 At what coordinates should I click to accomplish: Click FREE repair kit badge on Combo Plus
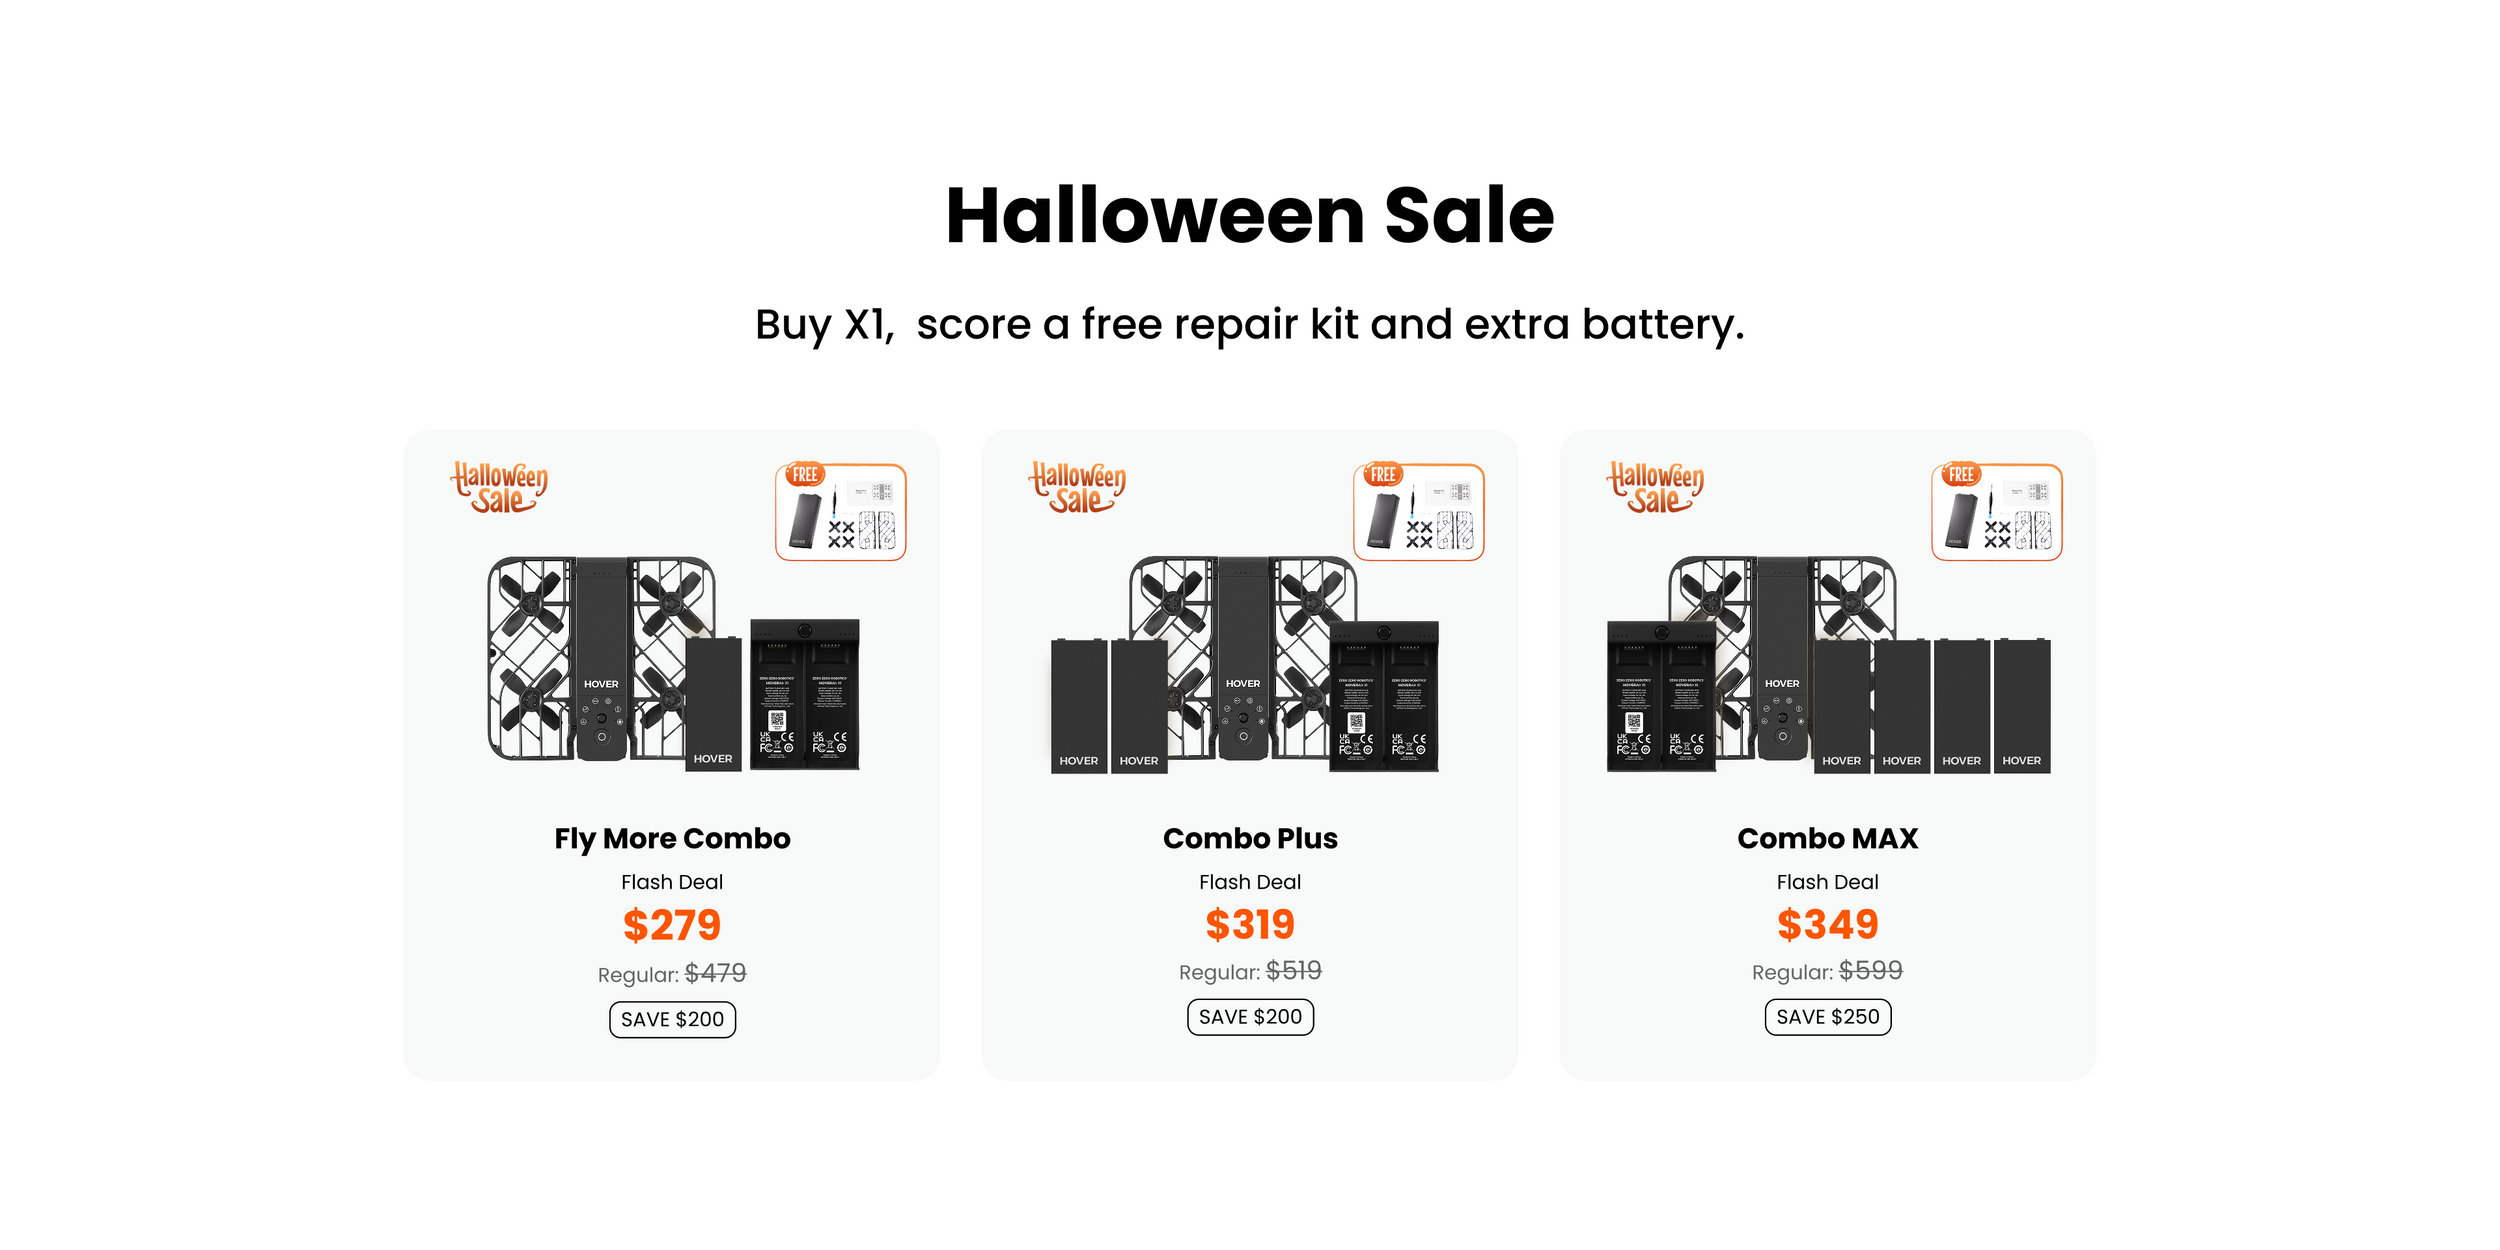pos(1418,511)
